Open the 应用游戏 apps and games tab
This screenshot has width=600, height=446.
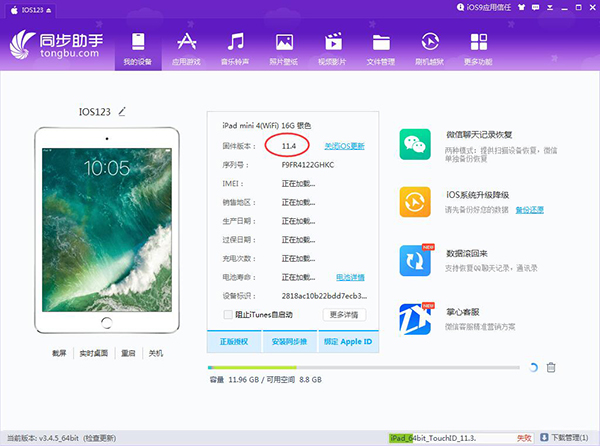[186, 49]
